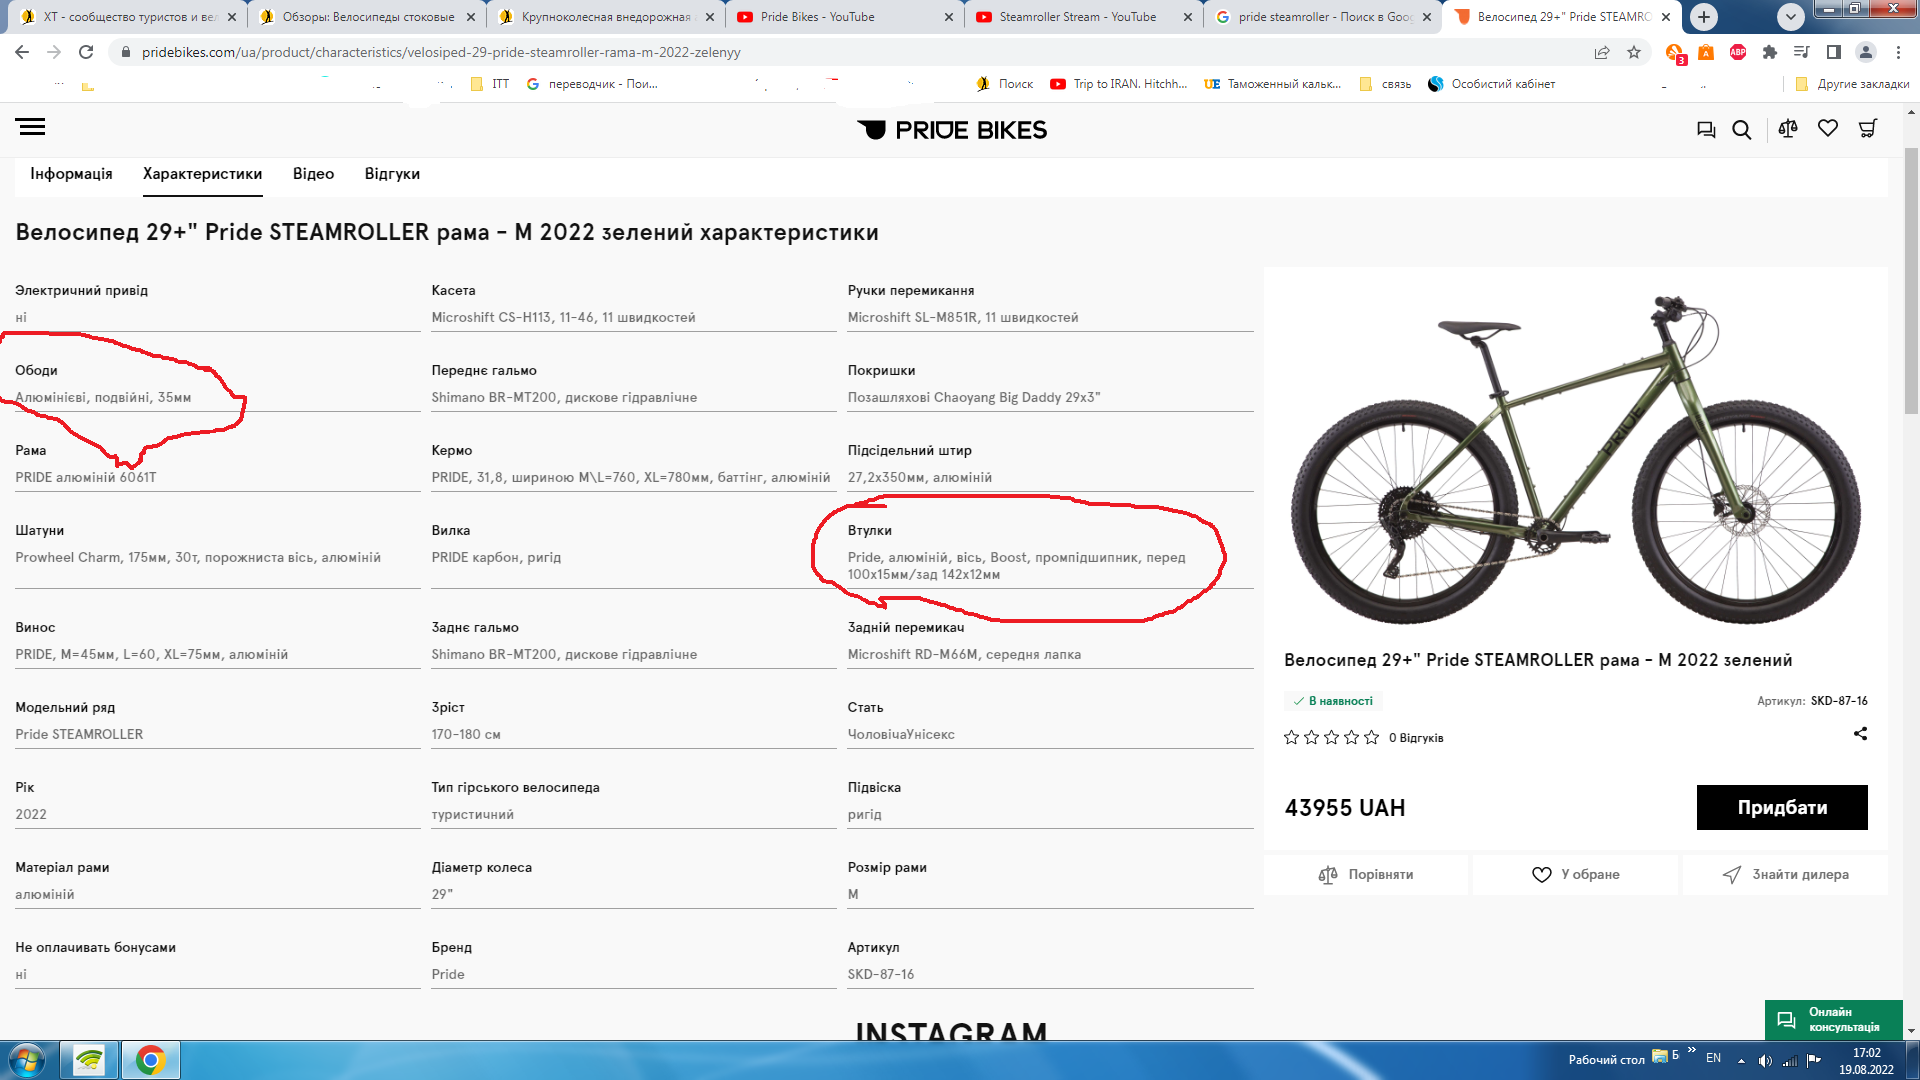Click the chat messages icon in header
This screenshot has width=1920, height=1080.
(x=1706, y=130)
